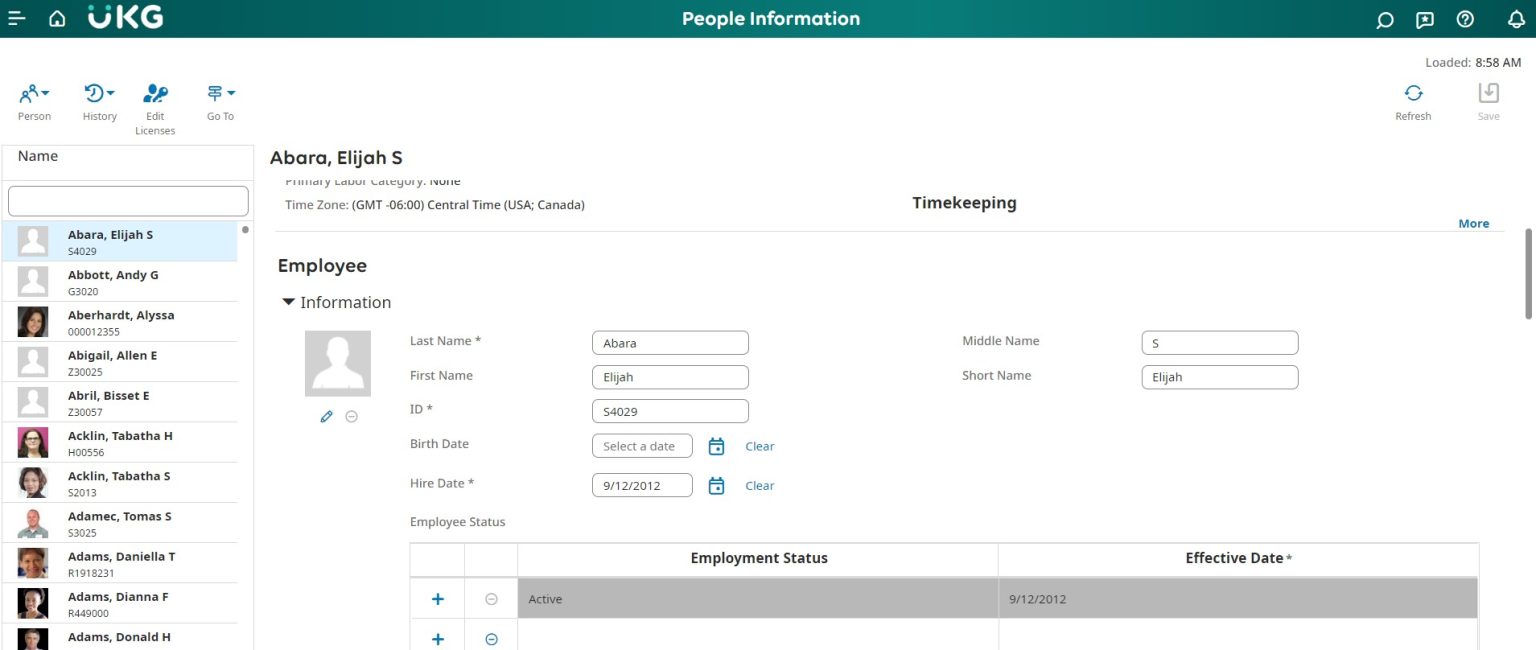This screenshot has height=650, width=1536.
Task: Open the hamburger navigation menu
Action: (x=16, y=18)
